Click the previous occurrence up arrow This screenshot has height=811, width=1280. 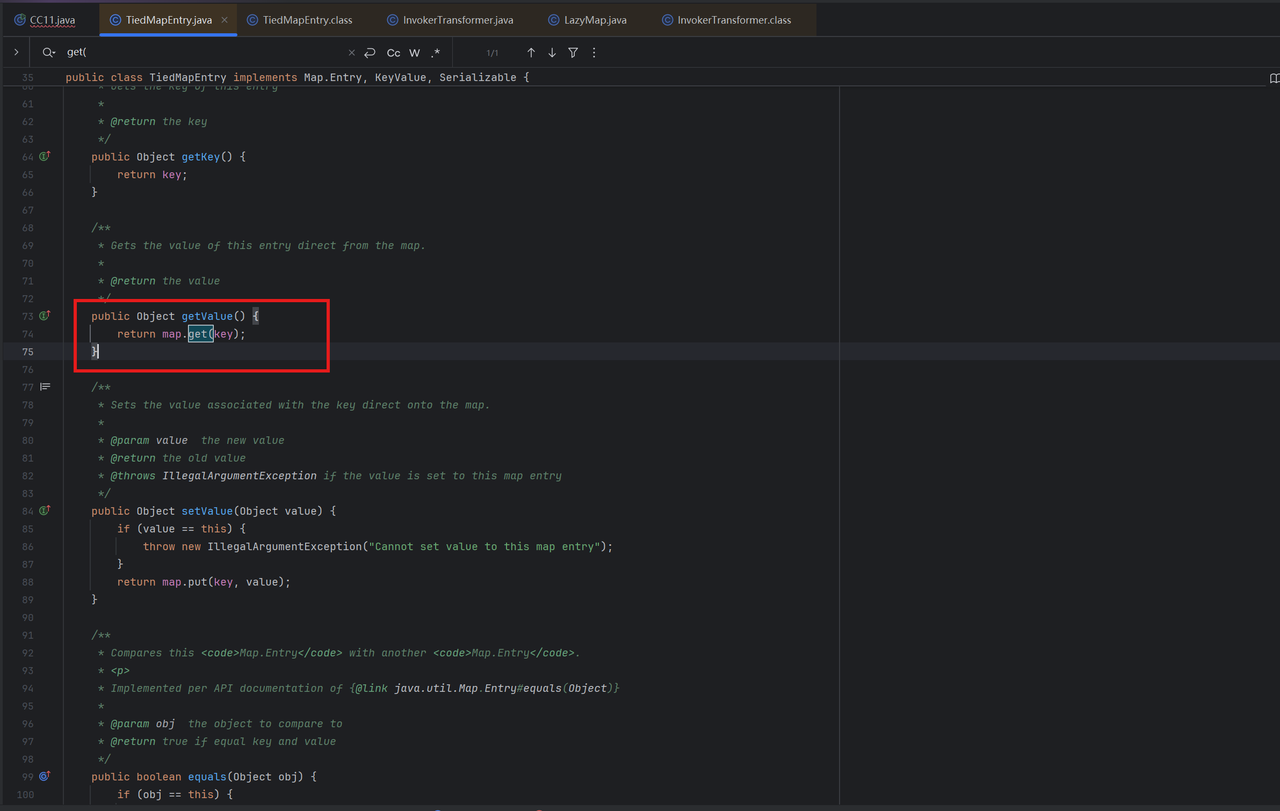(531, 53)
